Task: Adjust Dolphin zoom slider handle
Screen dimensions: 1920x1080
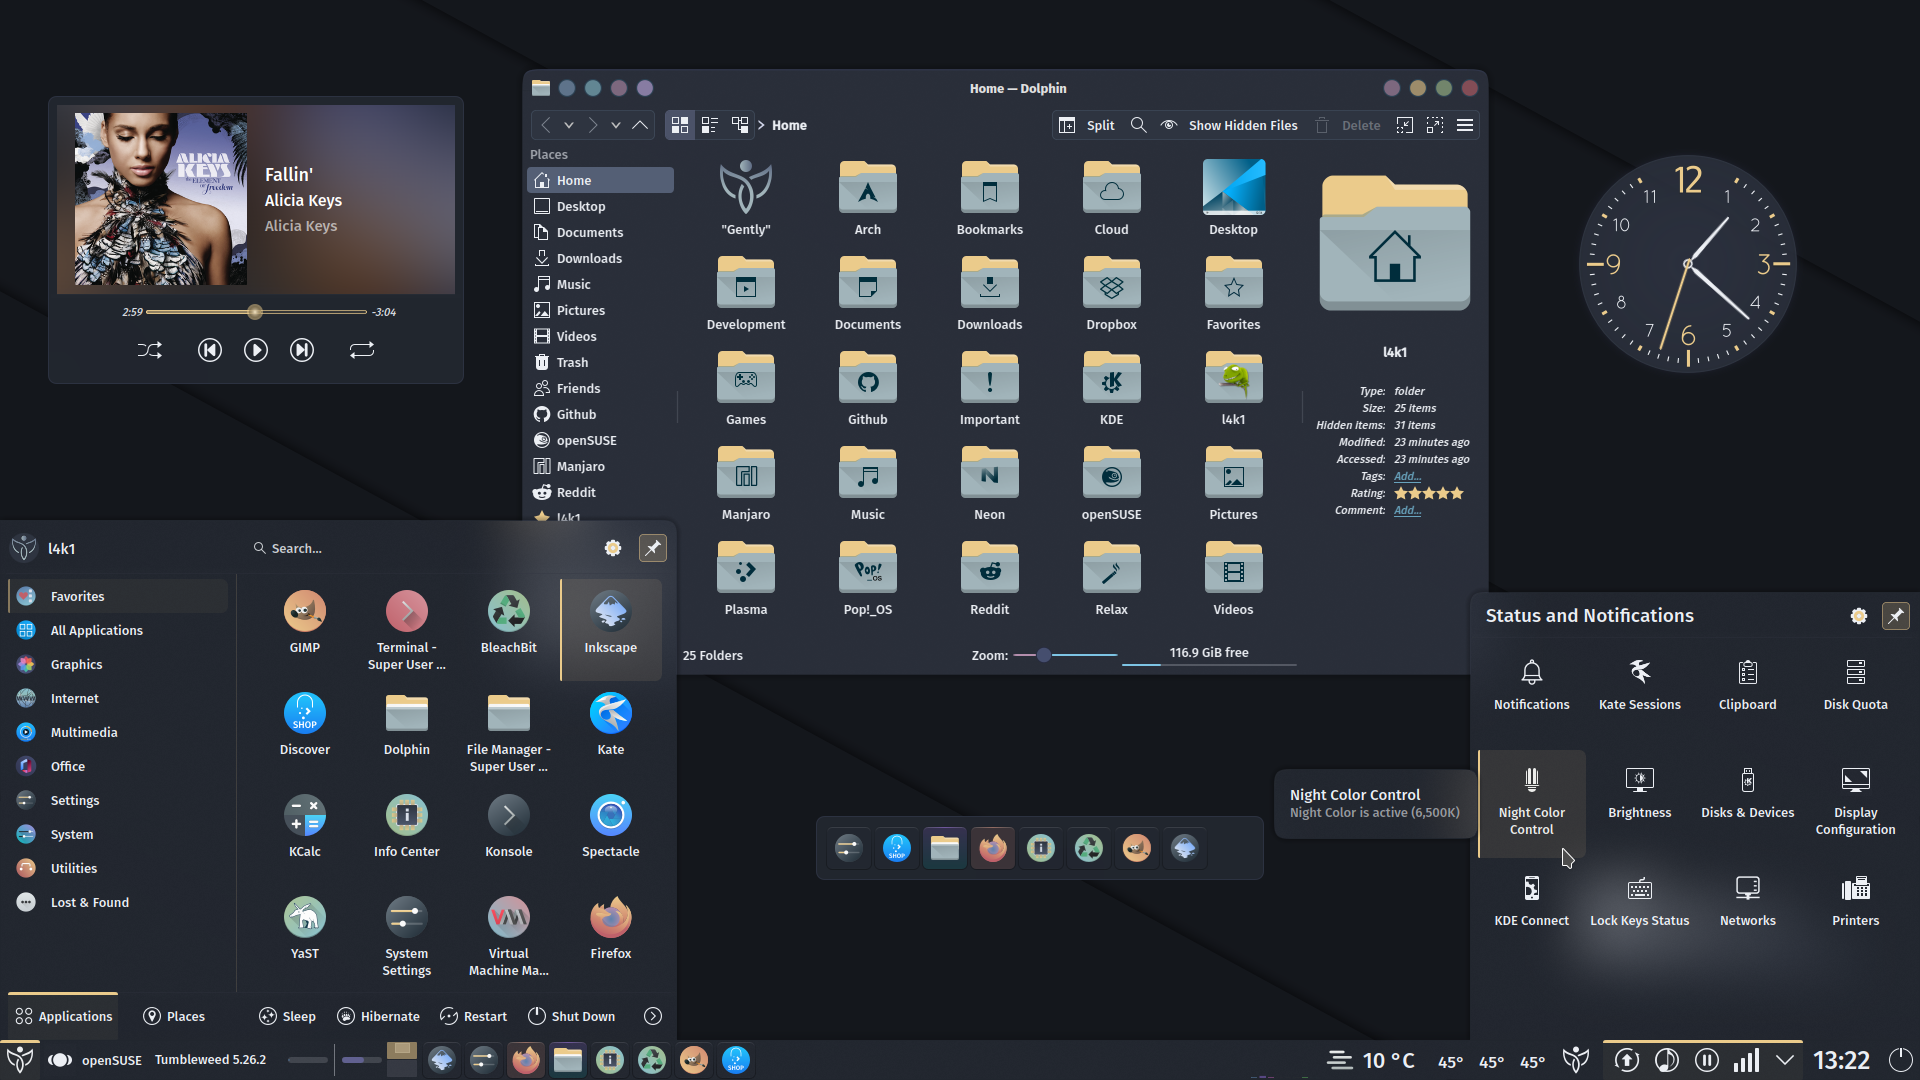Action: click(1044, 655)
